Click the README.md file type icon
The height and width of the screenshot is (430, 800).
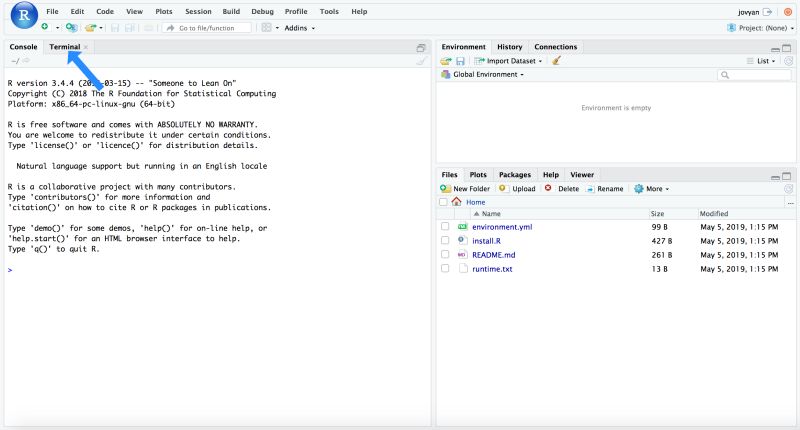point(463,255)
